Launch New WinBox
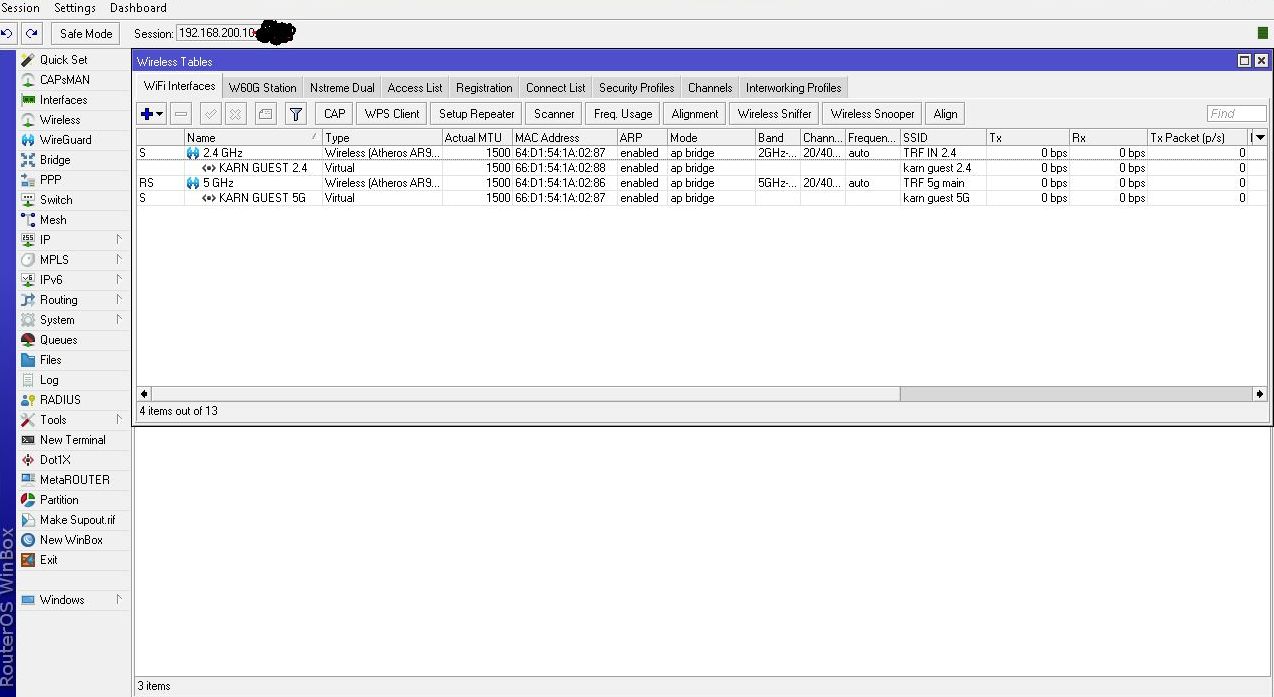 [x=71, y=540]
